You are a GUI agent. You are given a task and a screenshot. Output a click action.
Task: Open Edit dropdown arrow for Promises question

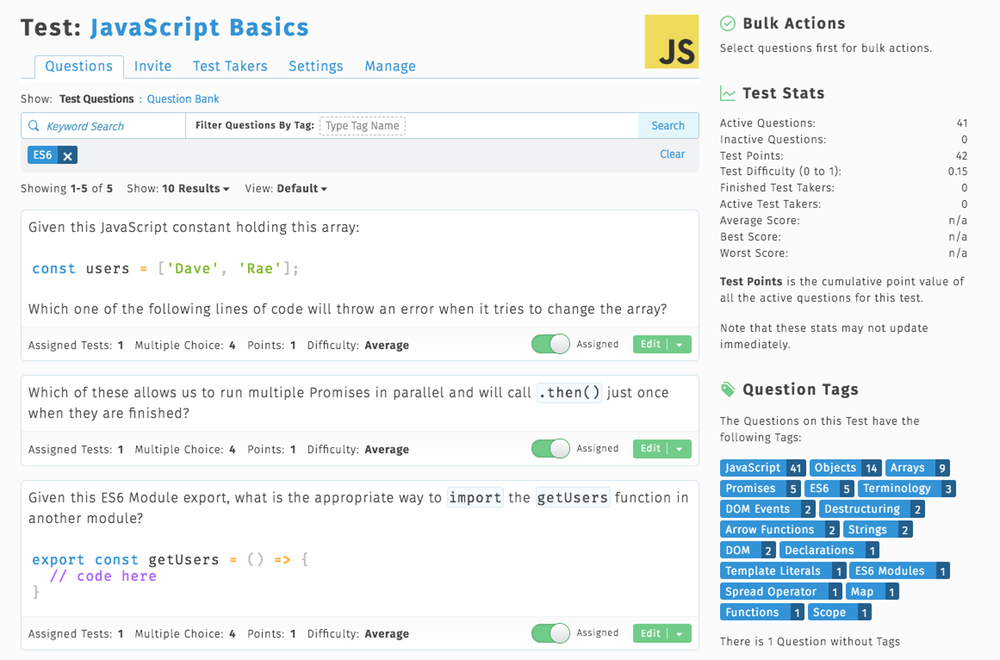[680, 448]
